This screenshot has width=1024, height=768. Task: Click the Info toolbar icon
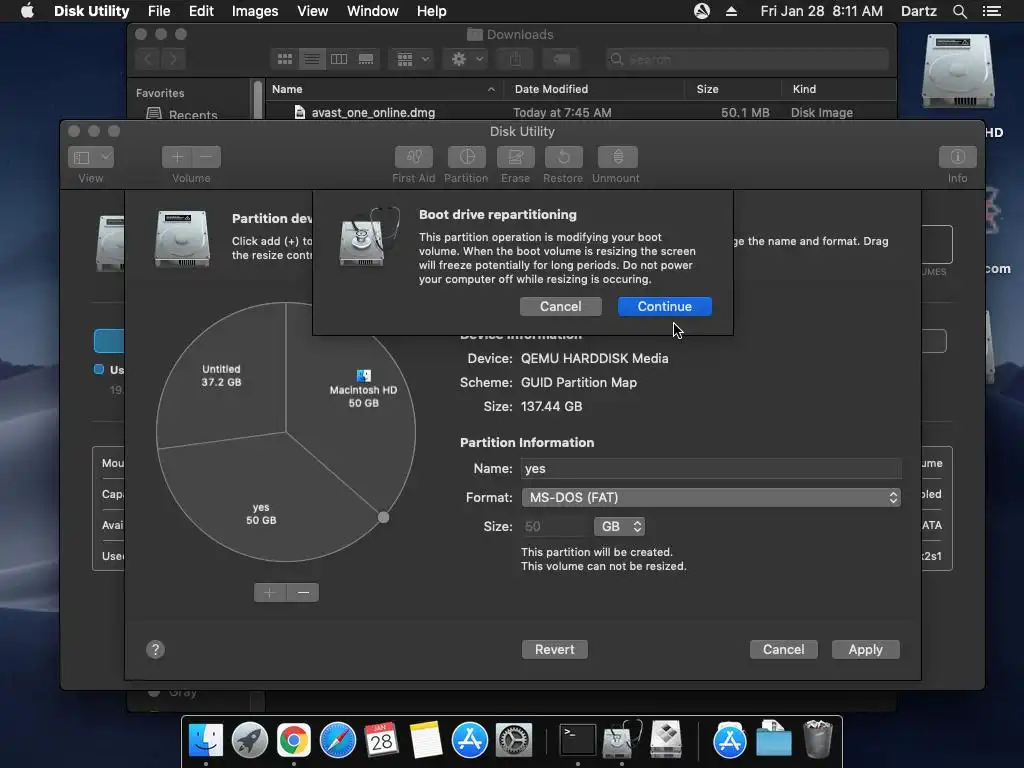(957, 157)
